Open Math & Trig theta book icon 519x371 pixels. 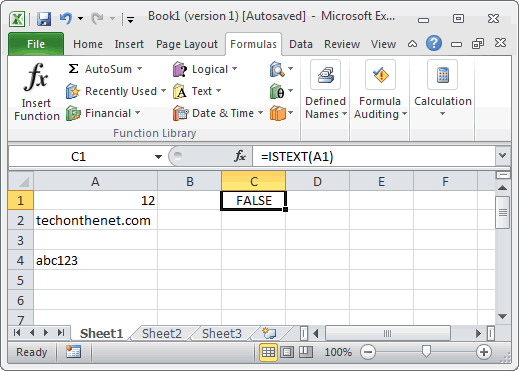277,91
